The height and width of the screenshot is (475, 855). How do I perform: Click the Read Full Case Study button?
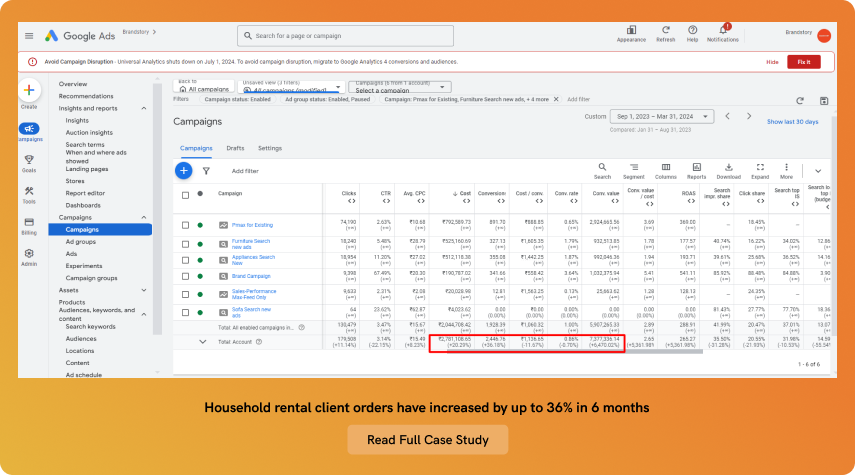pyautogui.click(x=428, y=440)
